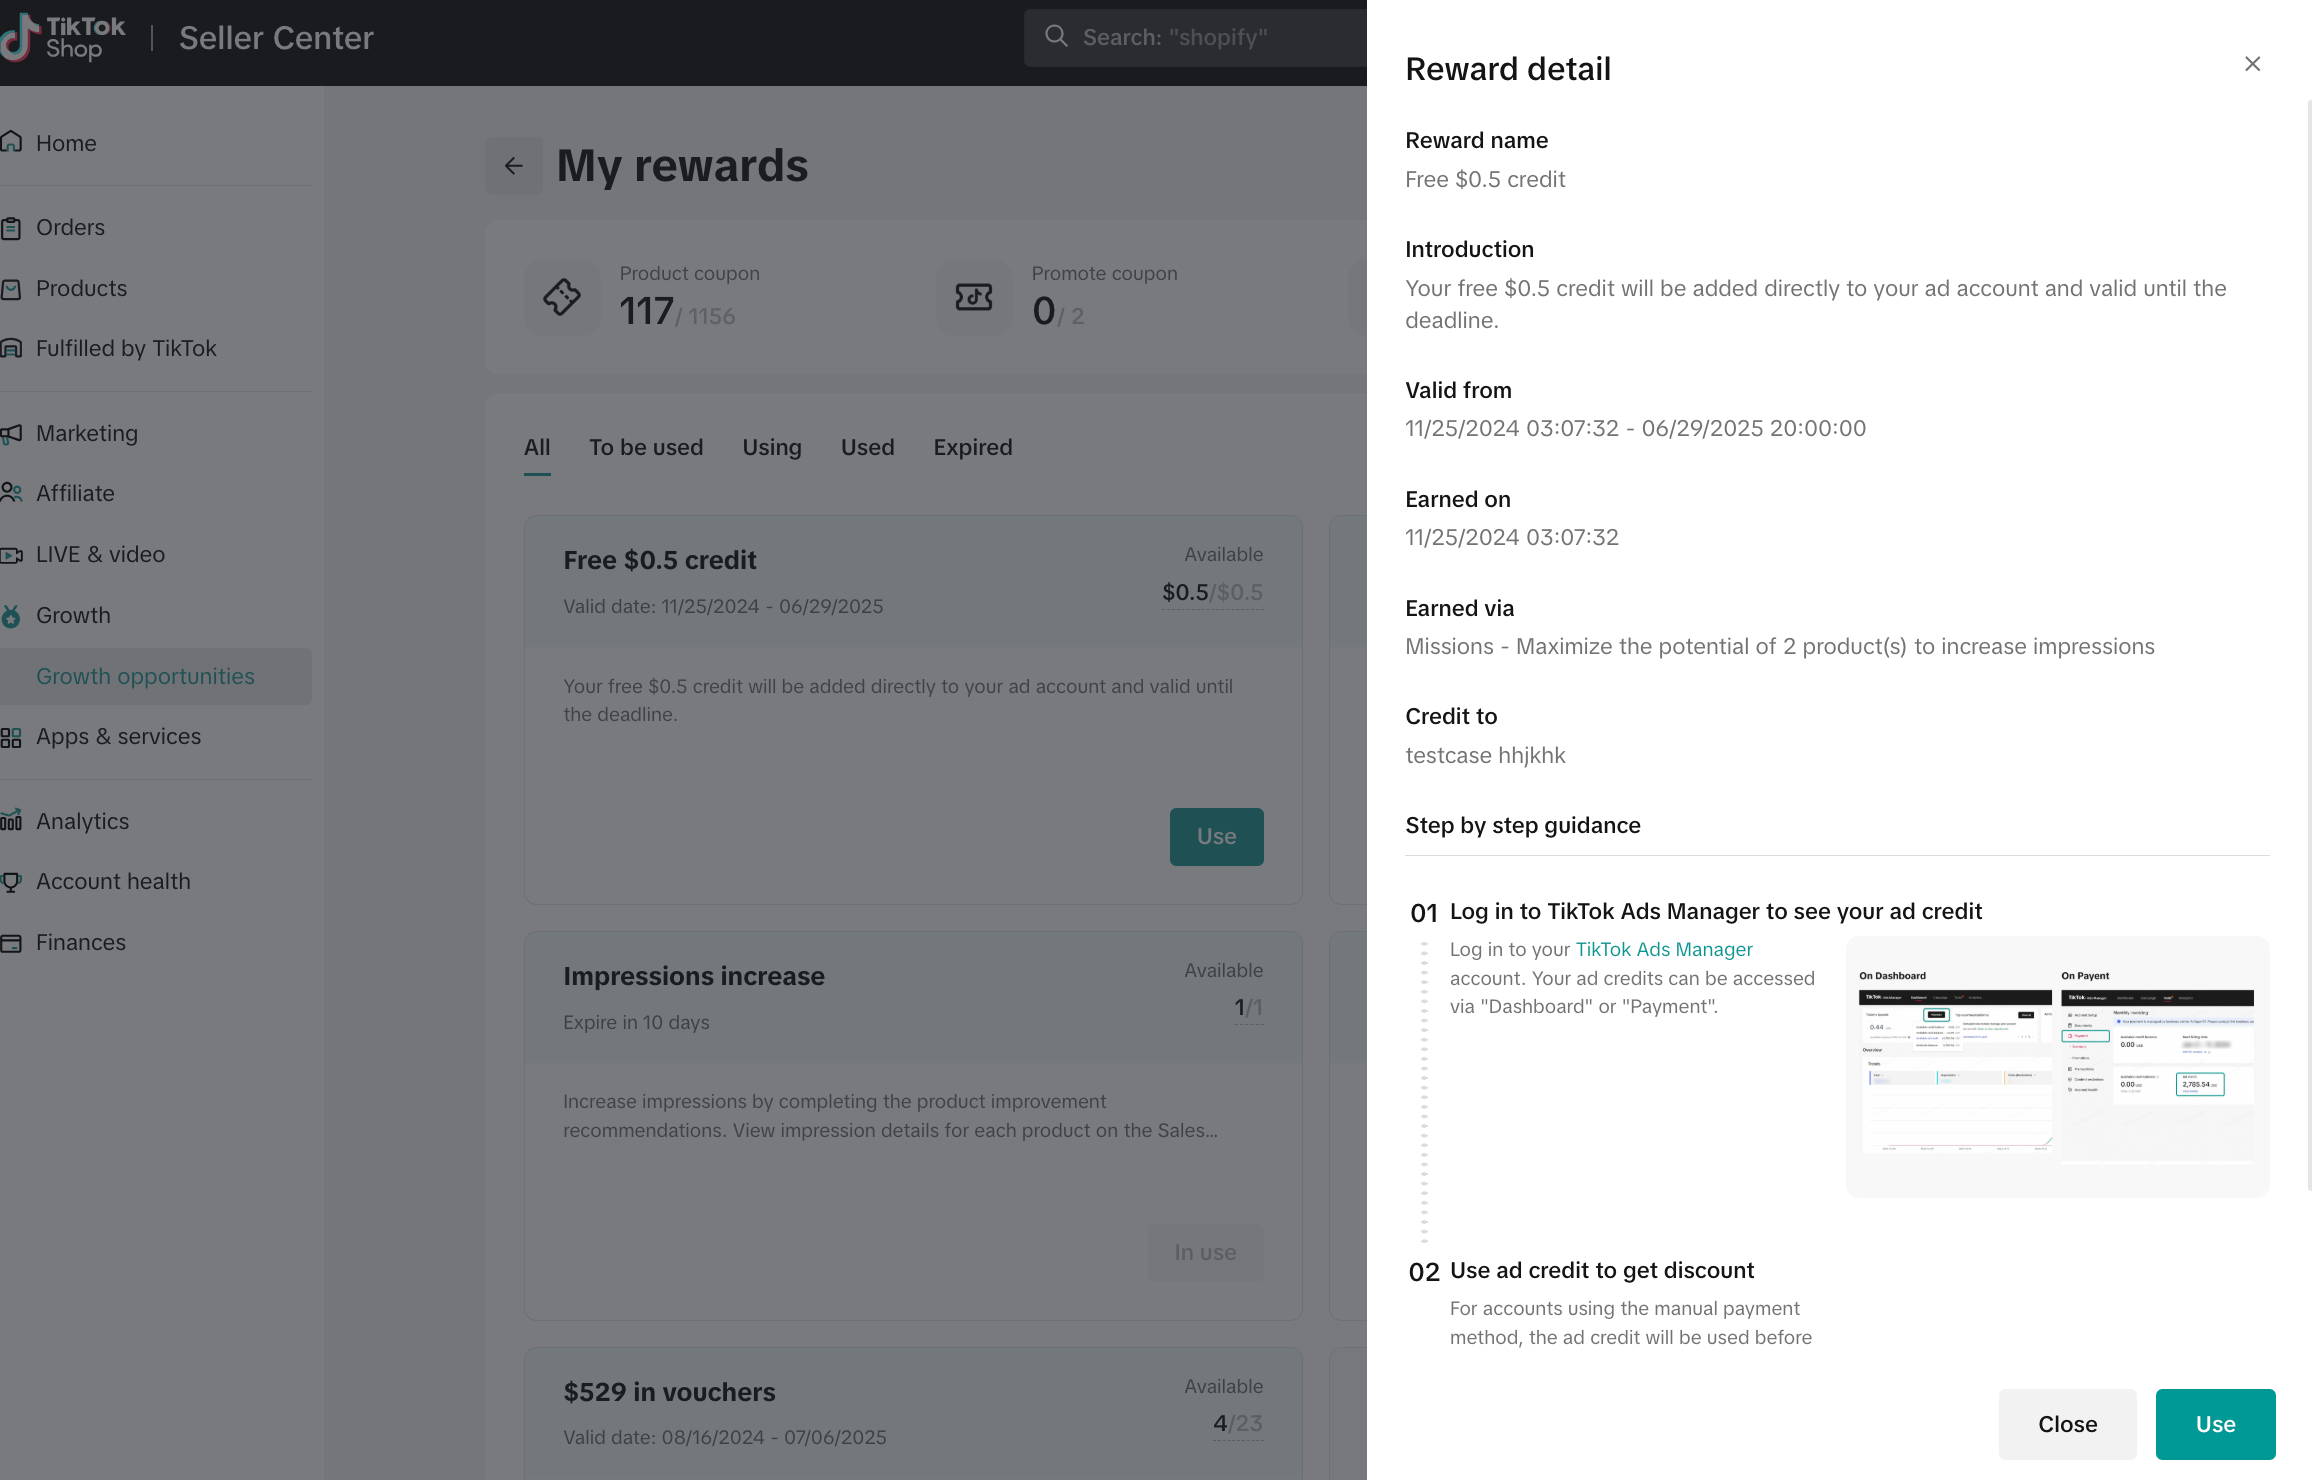
Task: Open Growth opportunities in the sidebar
Action: pos(145,677)
